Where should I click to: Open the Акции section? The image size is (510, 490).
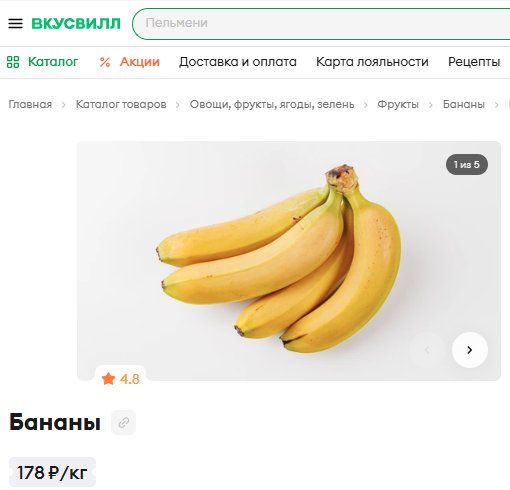point(140,62)
